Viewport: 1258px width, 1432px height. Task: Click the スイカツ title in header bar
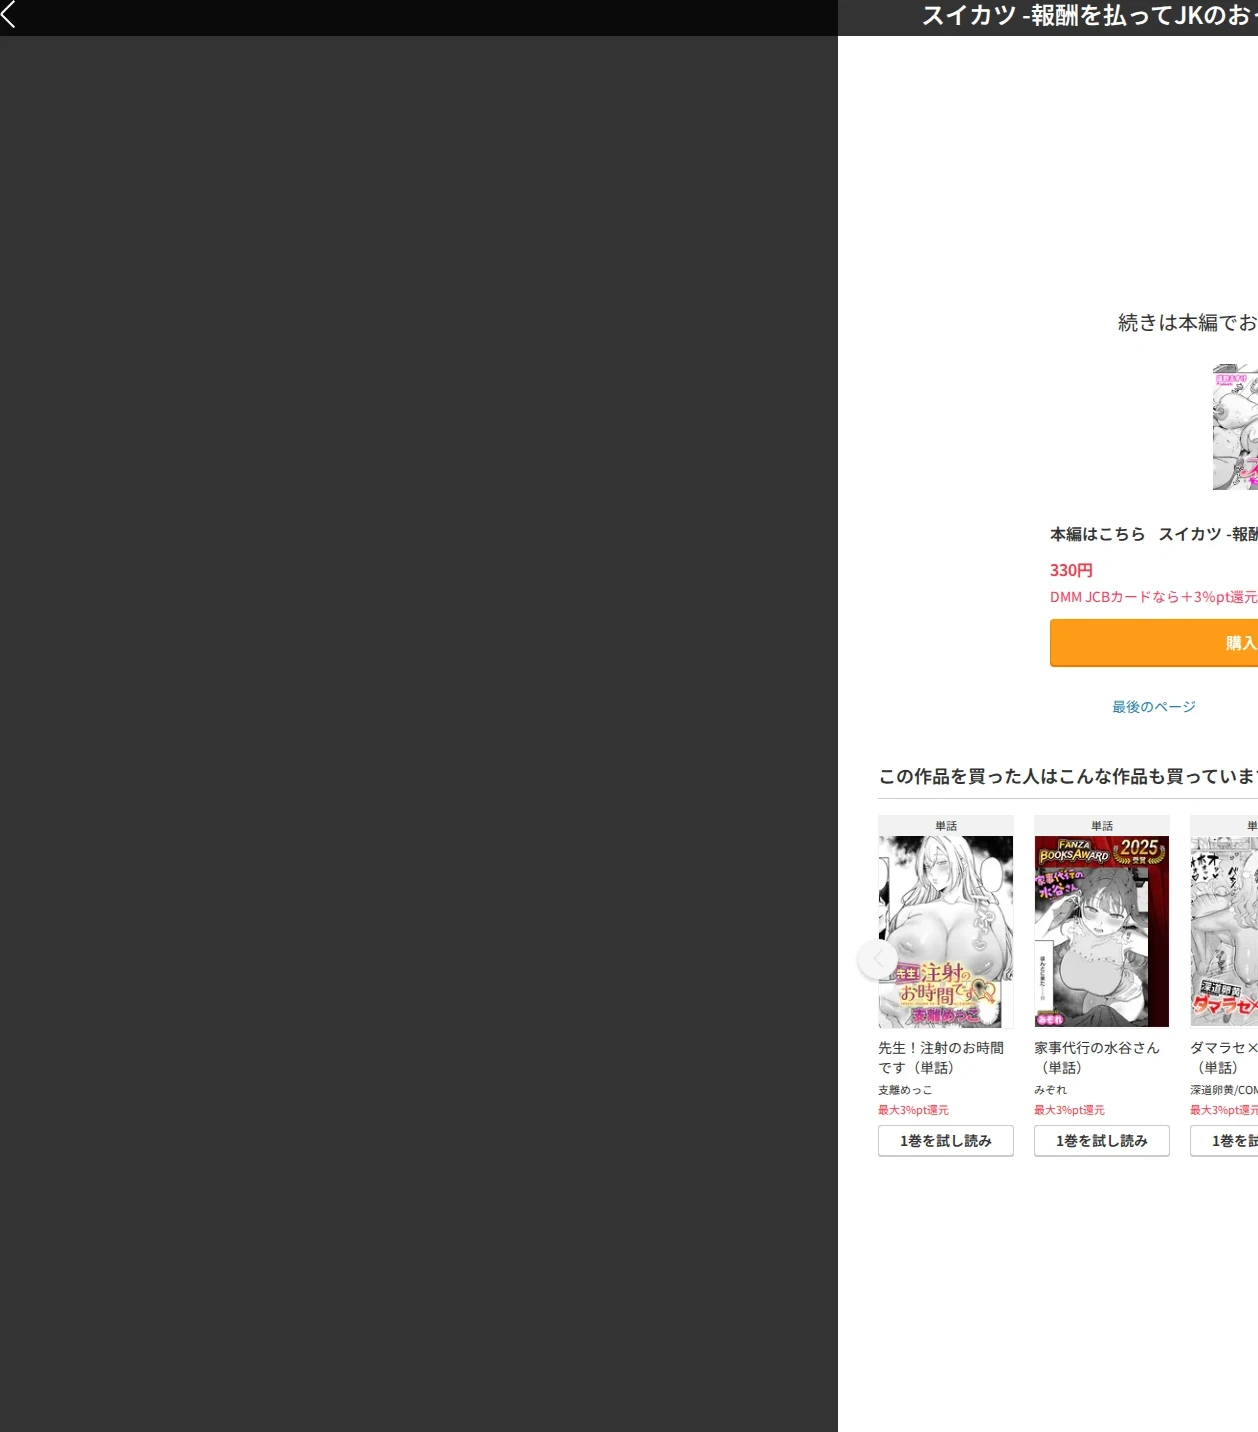(1089, 15)
